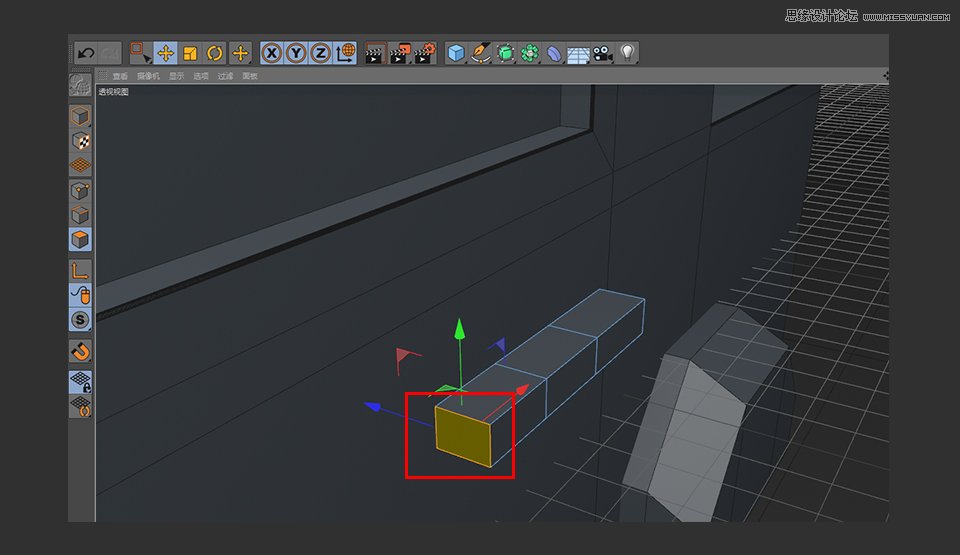Render the active view
The image size is (960, 555).
[x=375, y=53]
